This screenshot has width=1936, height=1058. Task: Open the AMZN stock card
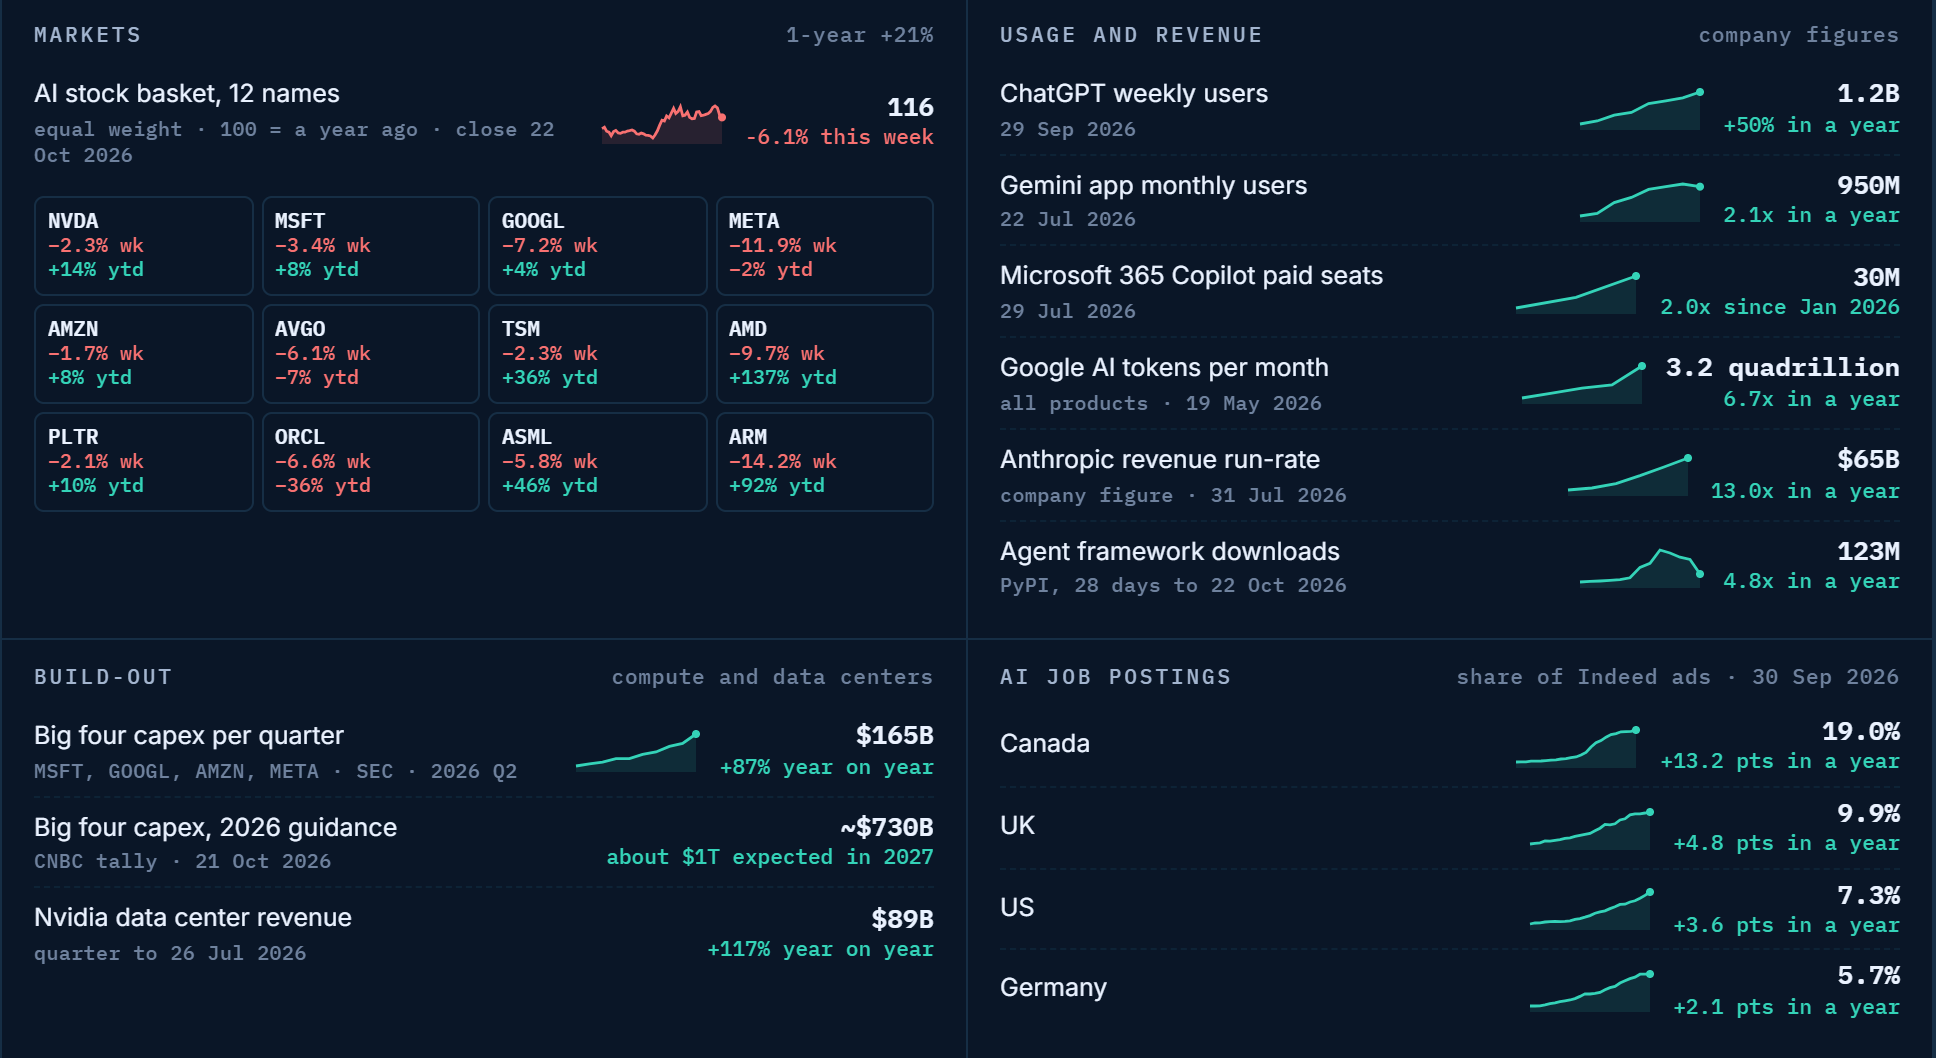click(144, 354)
